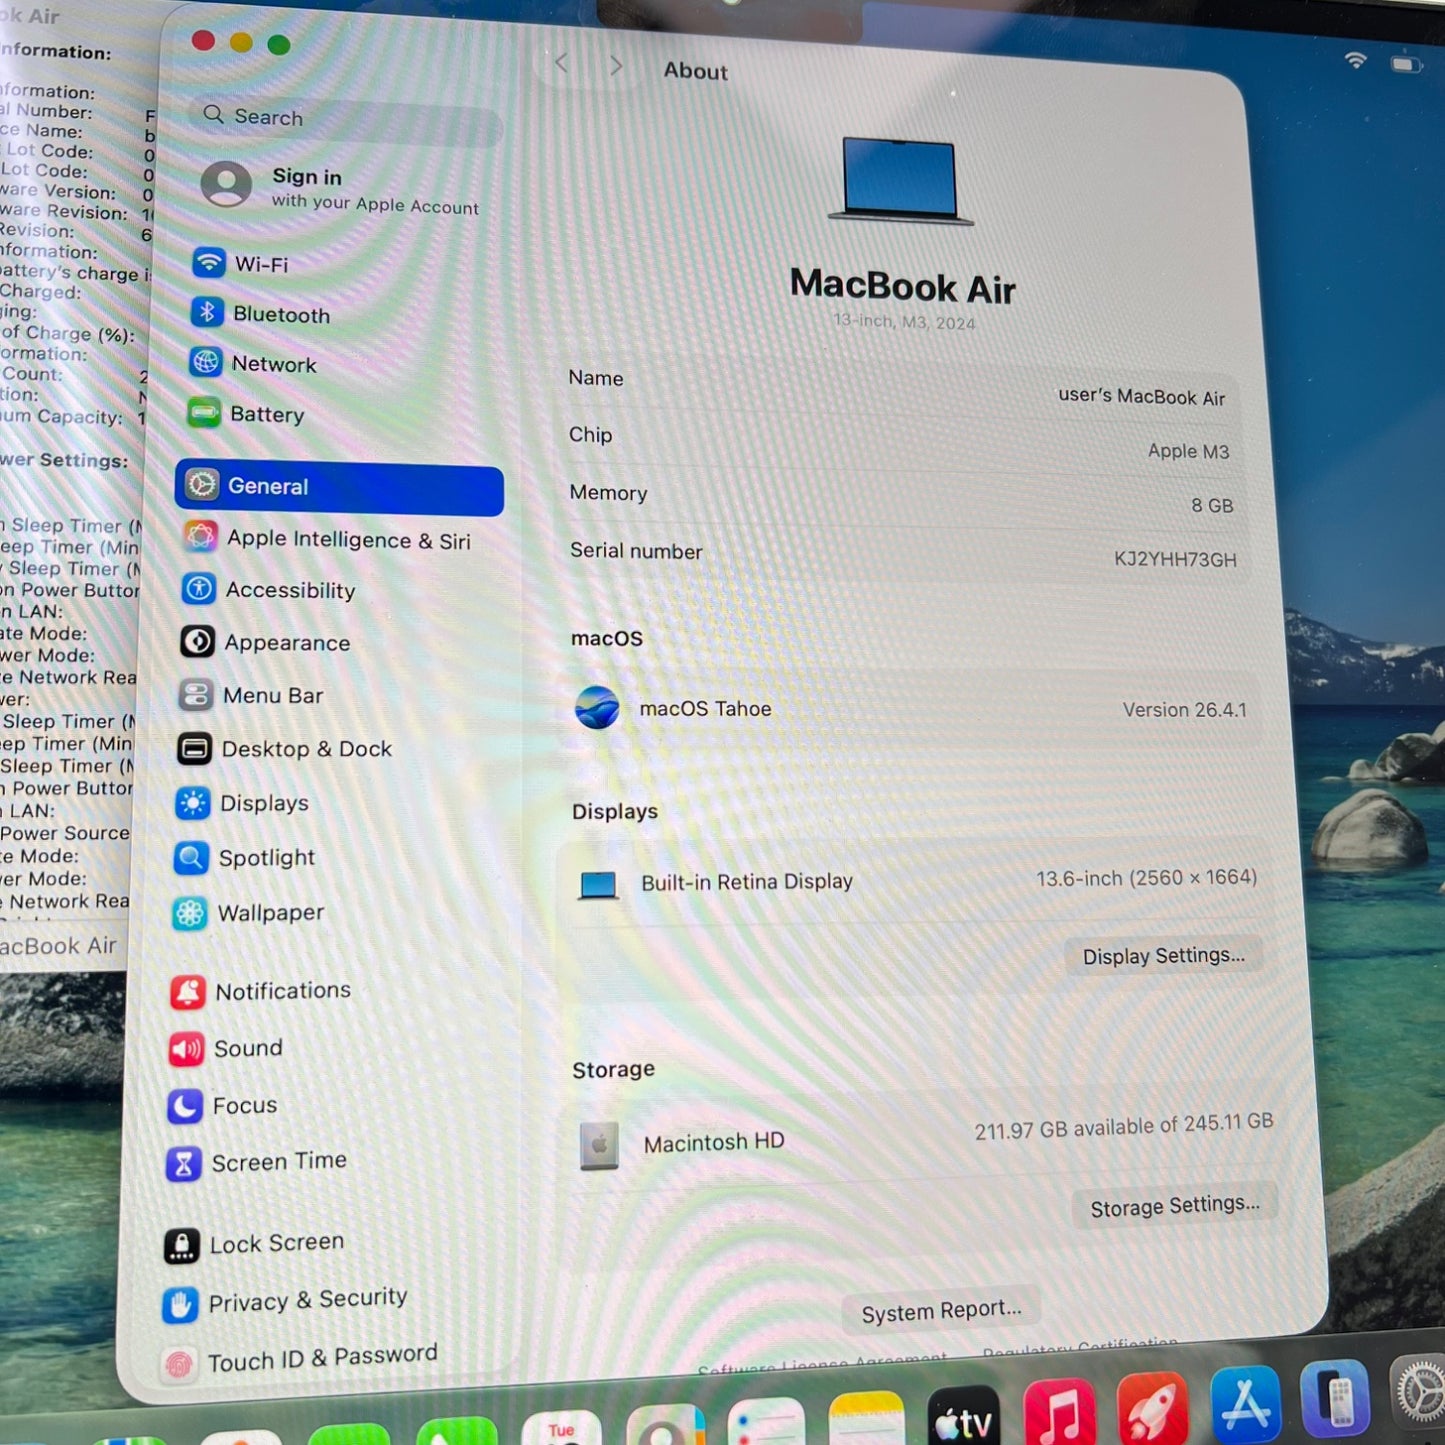1445x1445 pixels.
Task: Open Notes from the Dock
Action: 866,1419
